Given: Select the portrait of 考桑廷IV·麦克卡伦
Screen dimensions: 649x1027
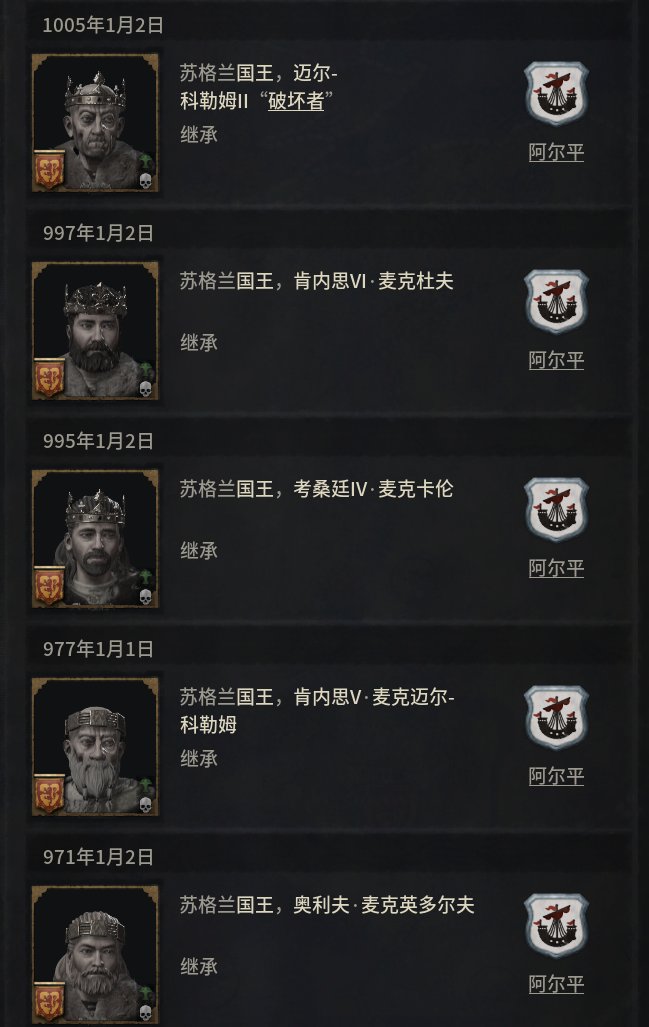Looking at the screenshot, I should (95, 539).
